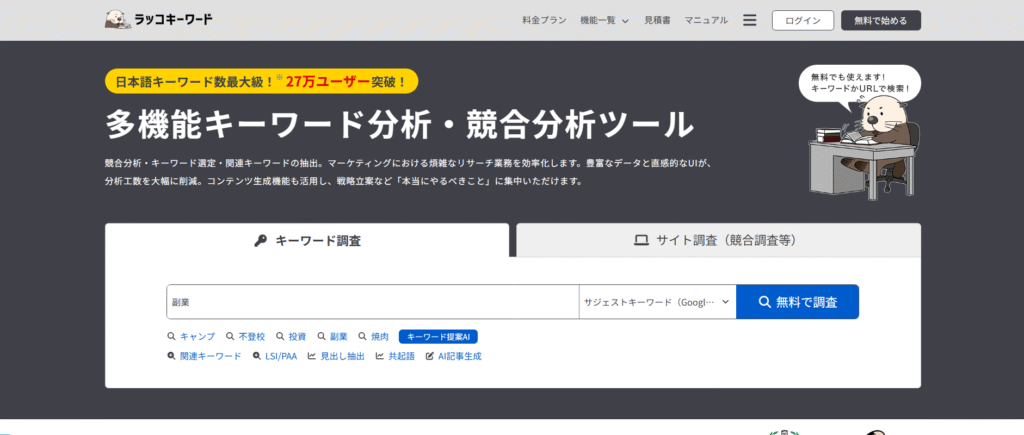Click the edit icon beside AI記事生成
1024x435 pixels.
(x=430, y=357)
